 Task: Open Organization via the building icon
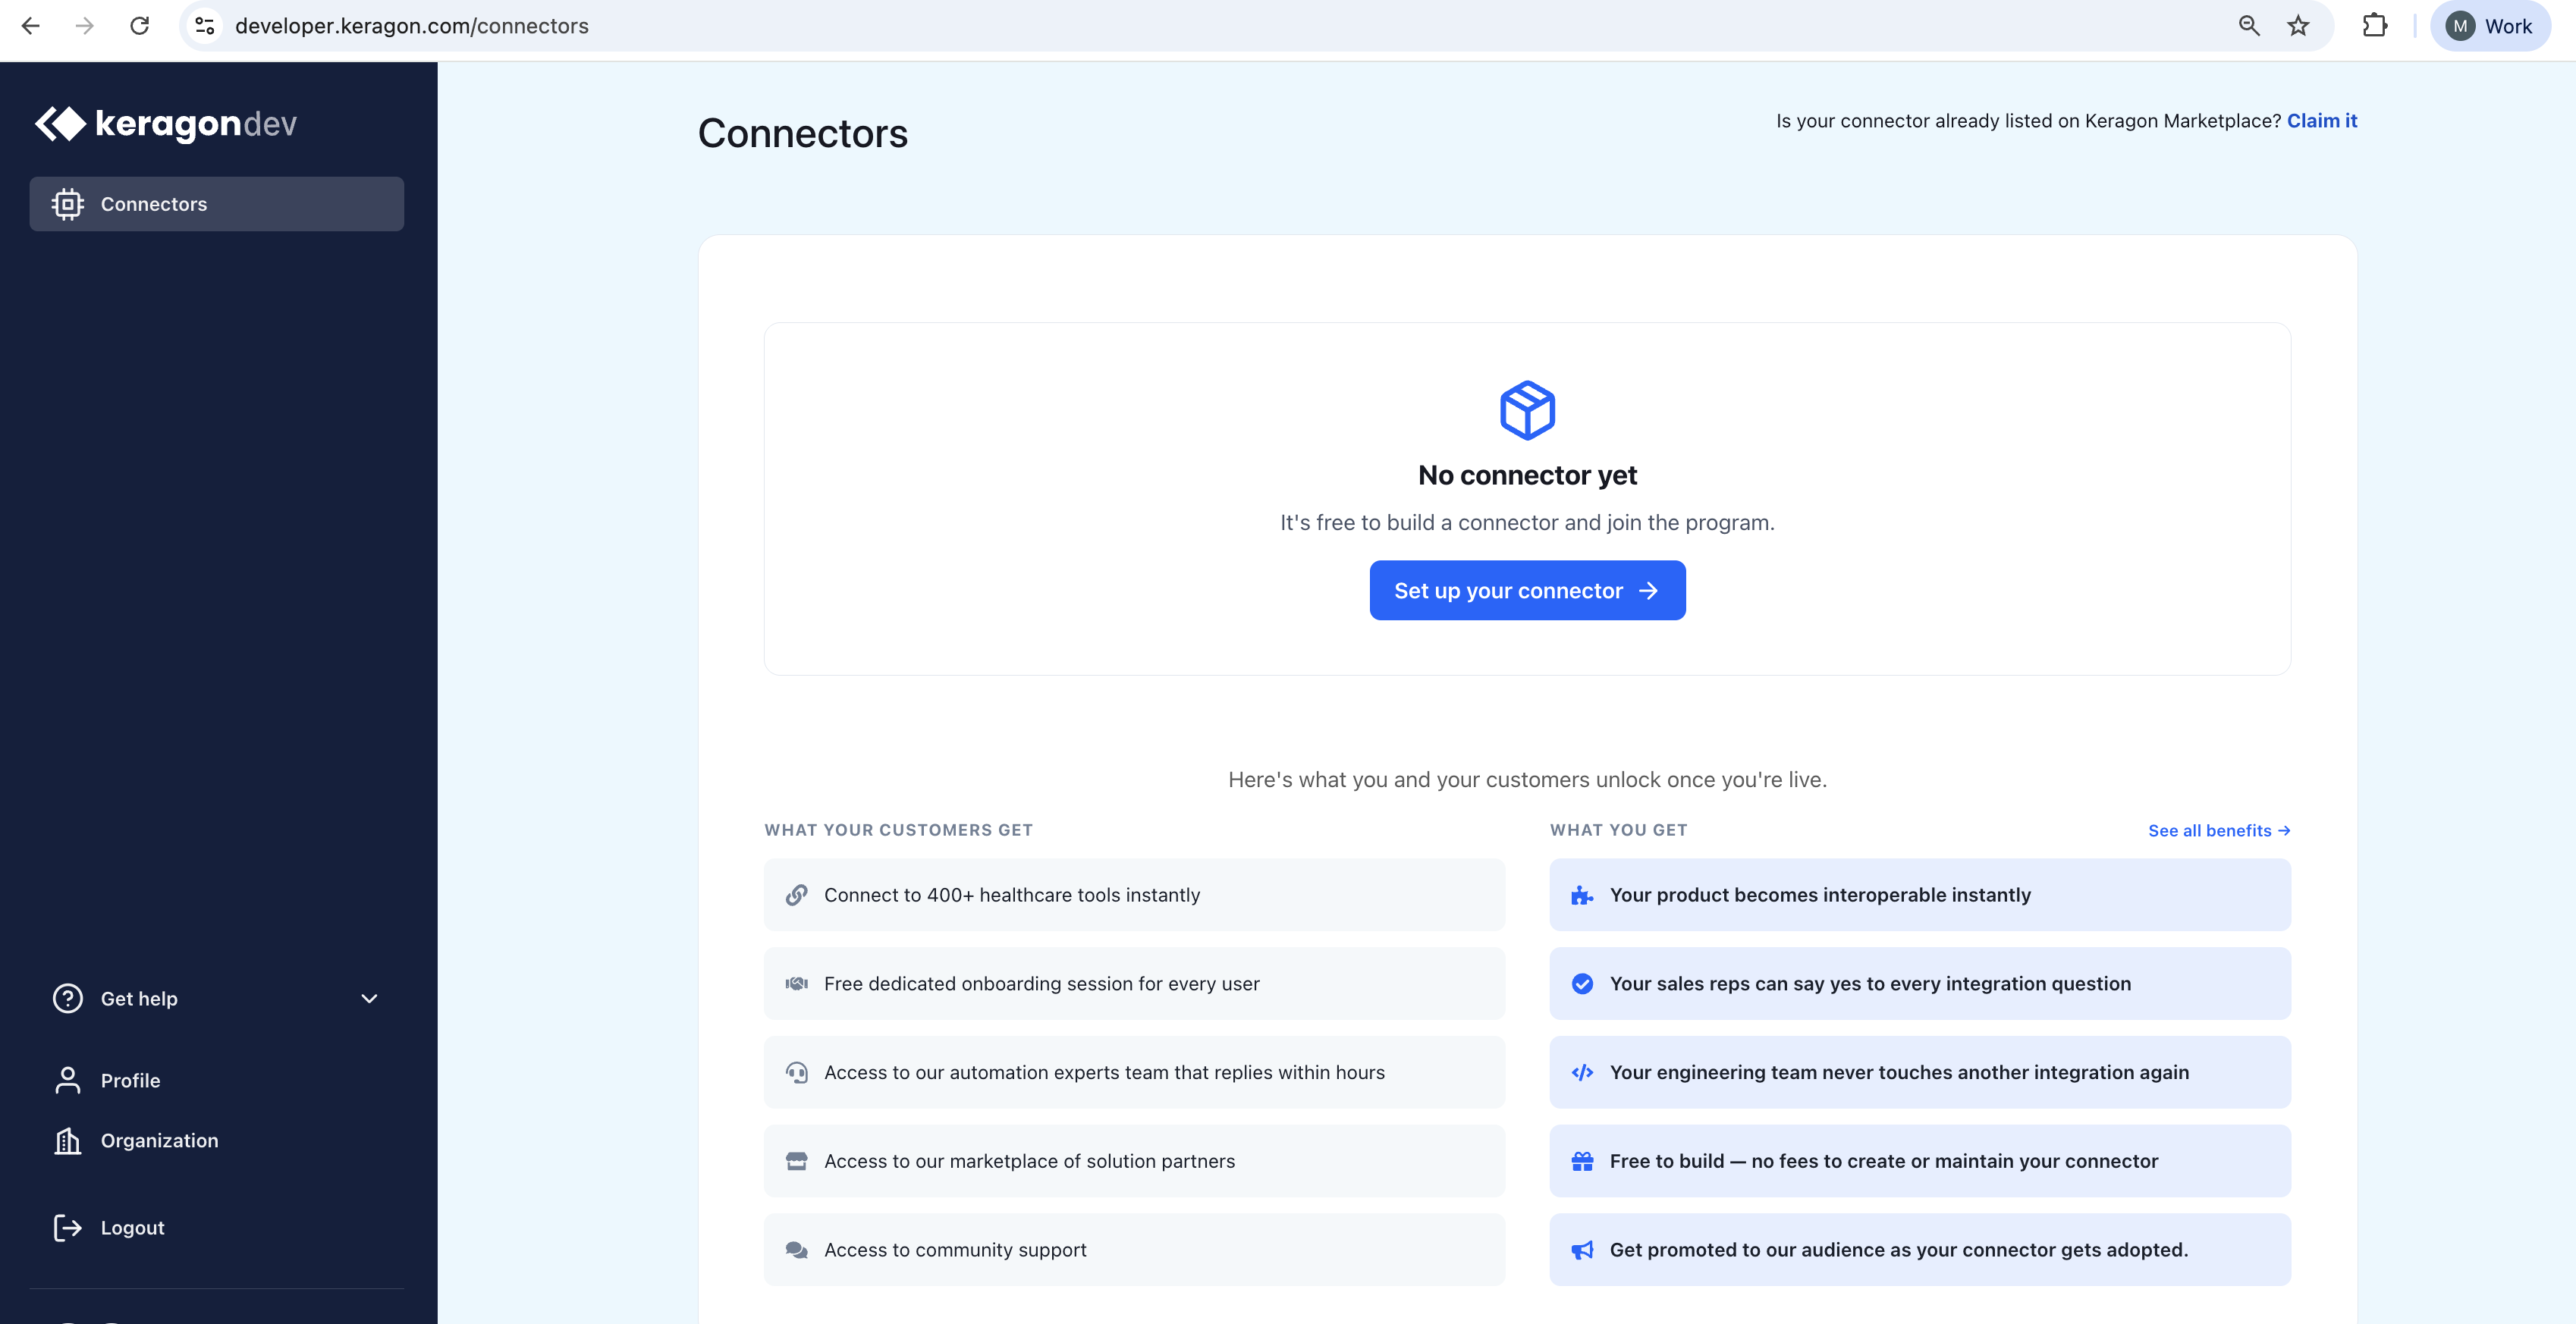click(x=67, y=1140)
